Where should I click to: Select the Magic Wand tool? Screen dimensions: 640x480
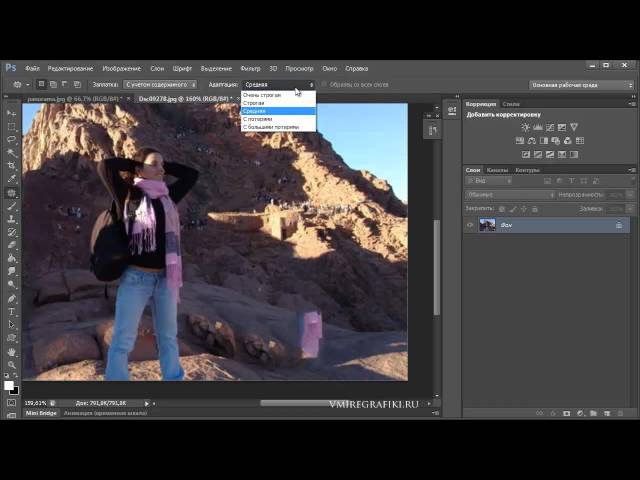pyautogui.click(x=11, y=153)
